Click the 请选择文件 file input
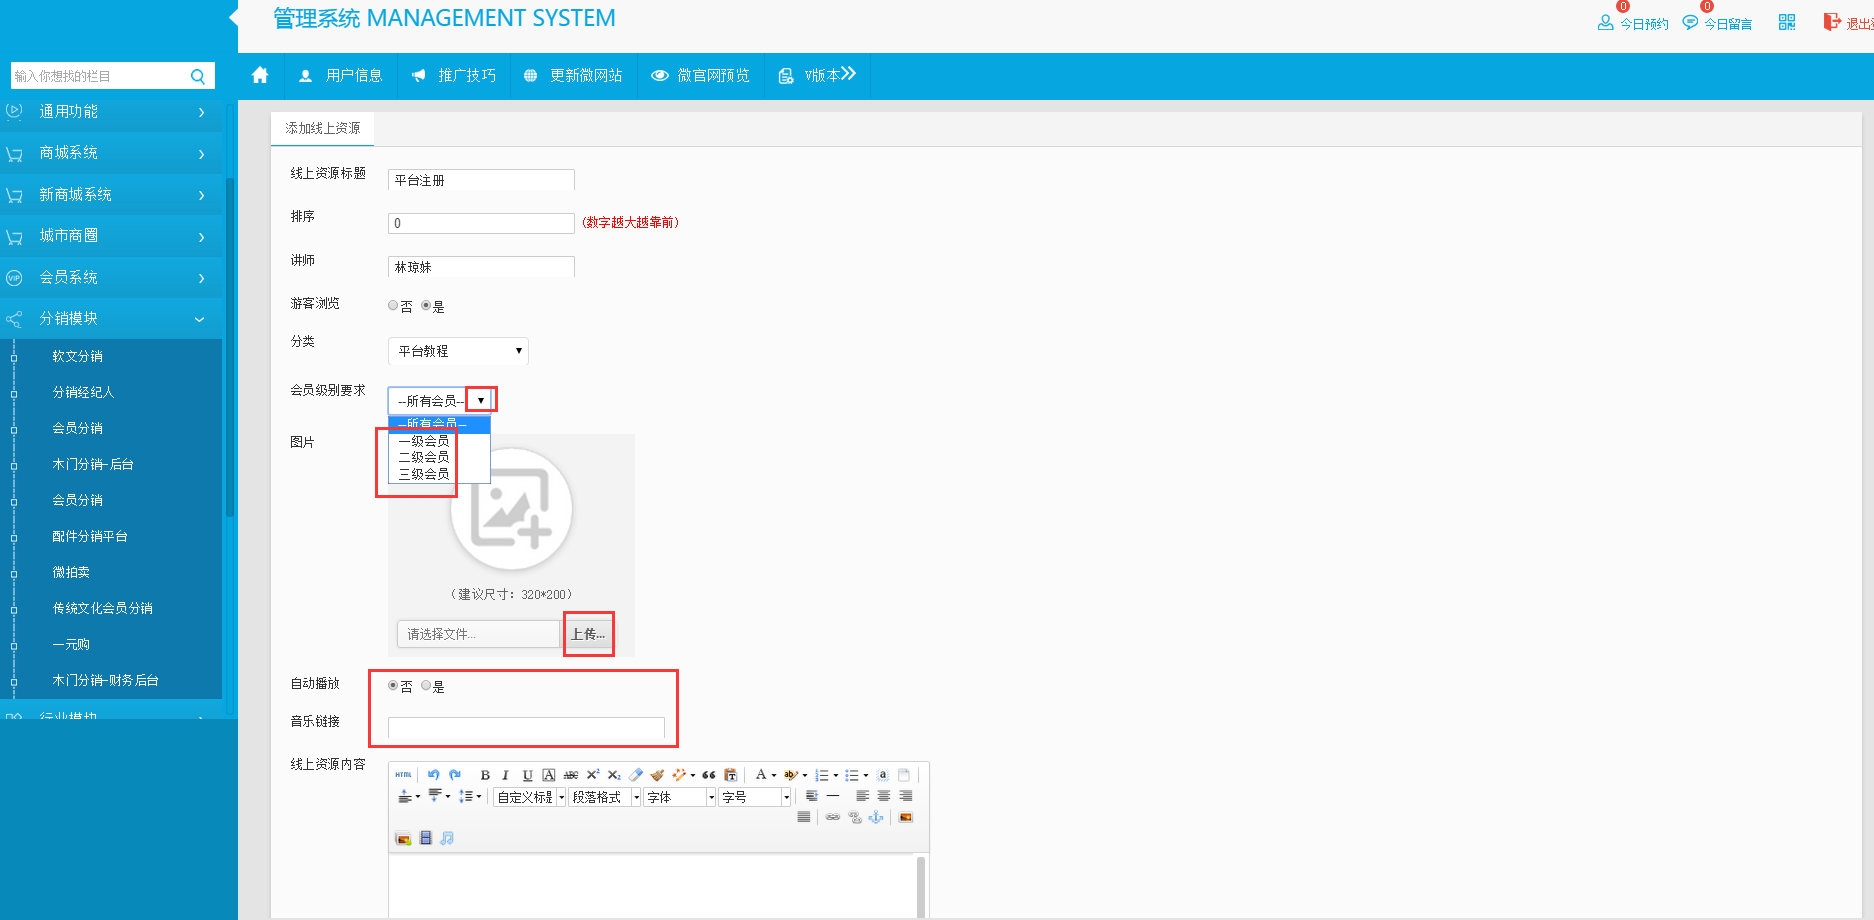Screen dimensions: 1874x920 point(478,634)
